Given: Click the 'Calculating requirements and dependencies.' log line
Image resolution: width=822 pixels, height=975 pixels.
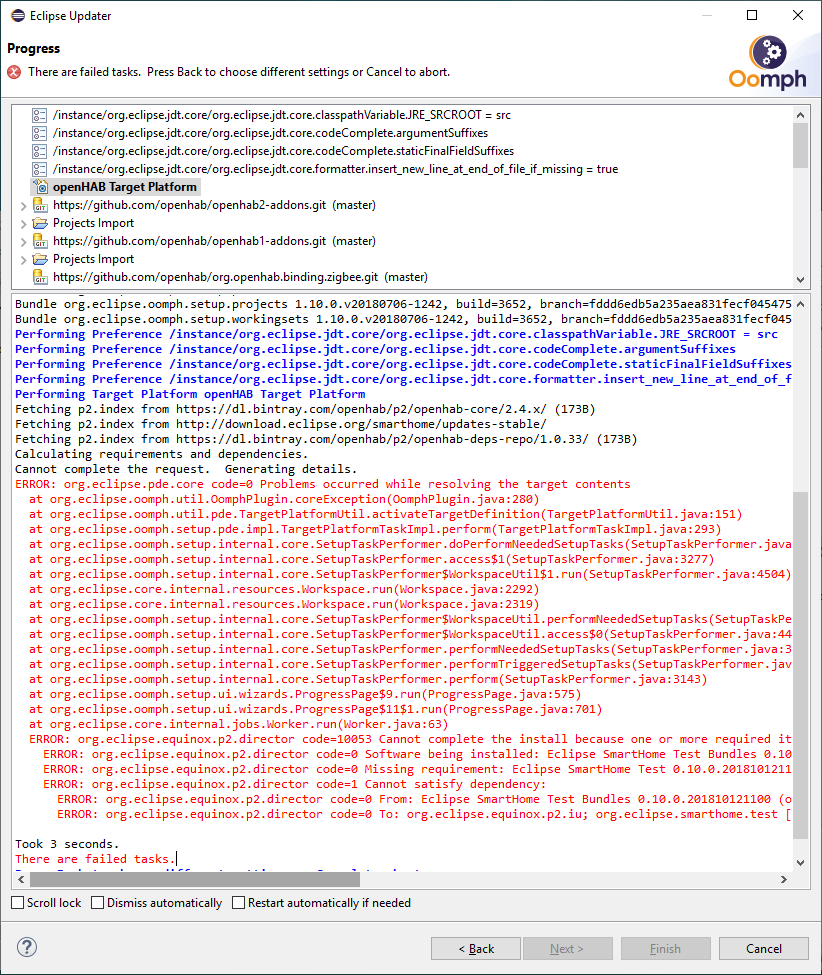Looking at the screenshot, I should [x=162, y=455].
